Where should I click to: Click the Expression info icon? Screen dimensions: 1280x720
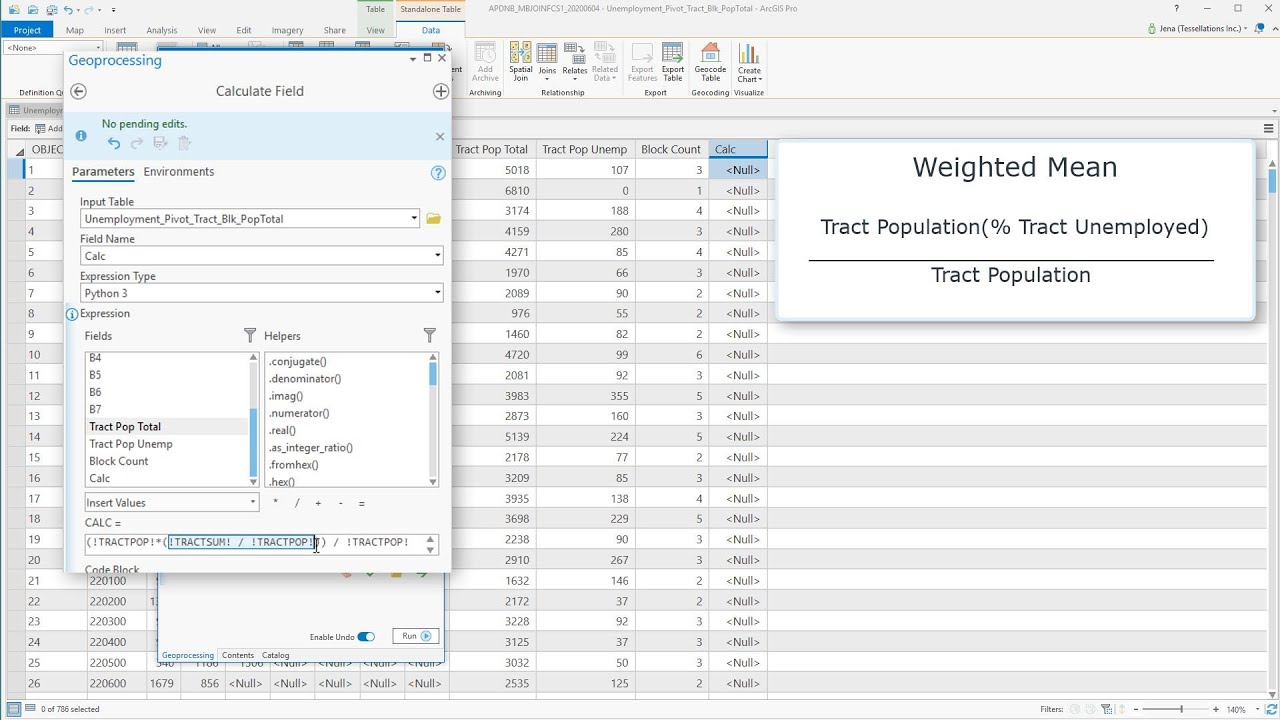tap(72, 314)
